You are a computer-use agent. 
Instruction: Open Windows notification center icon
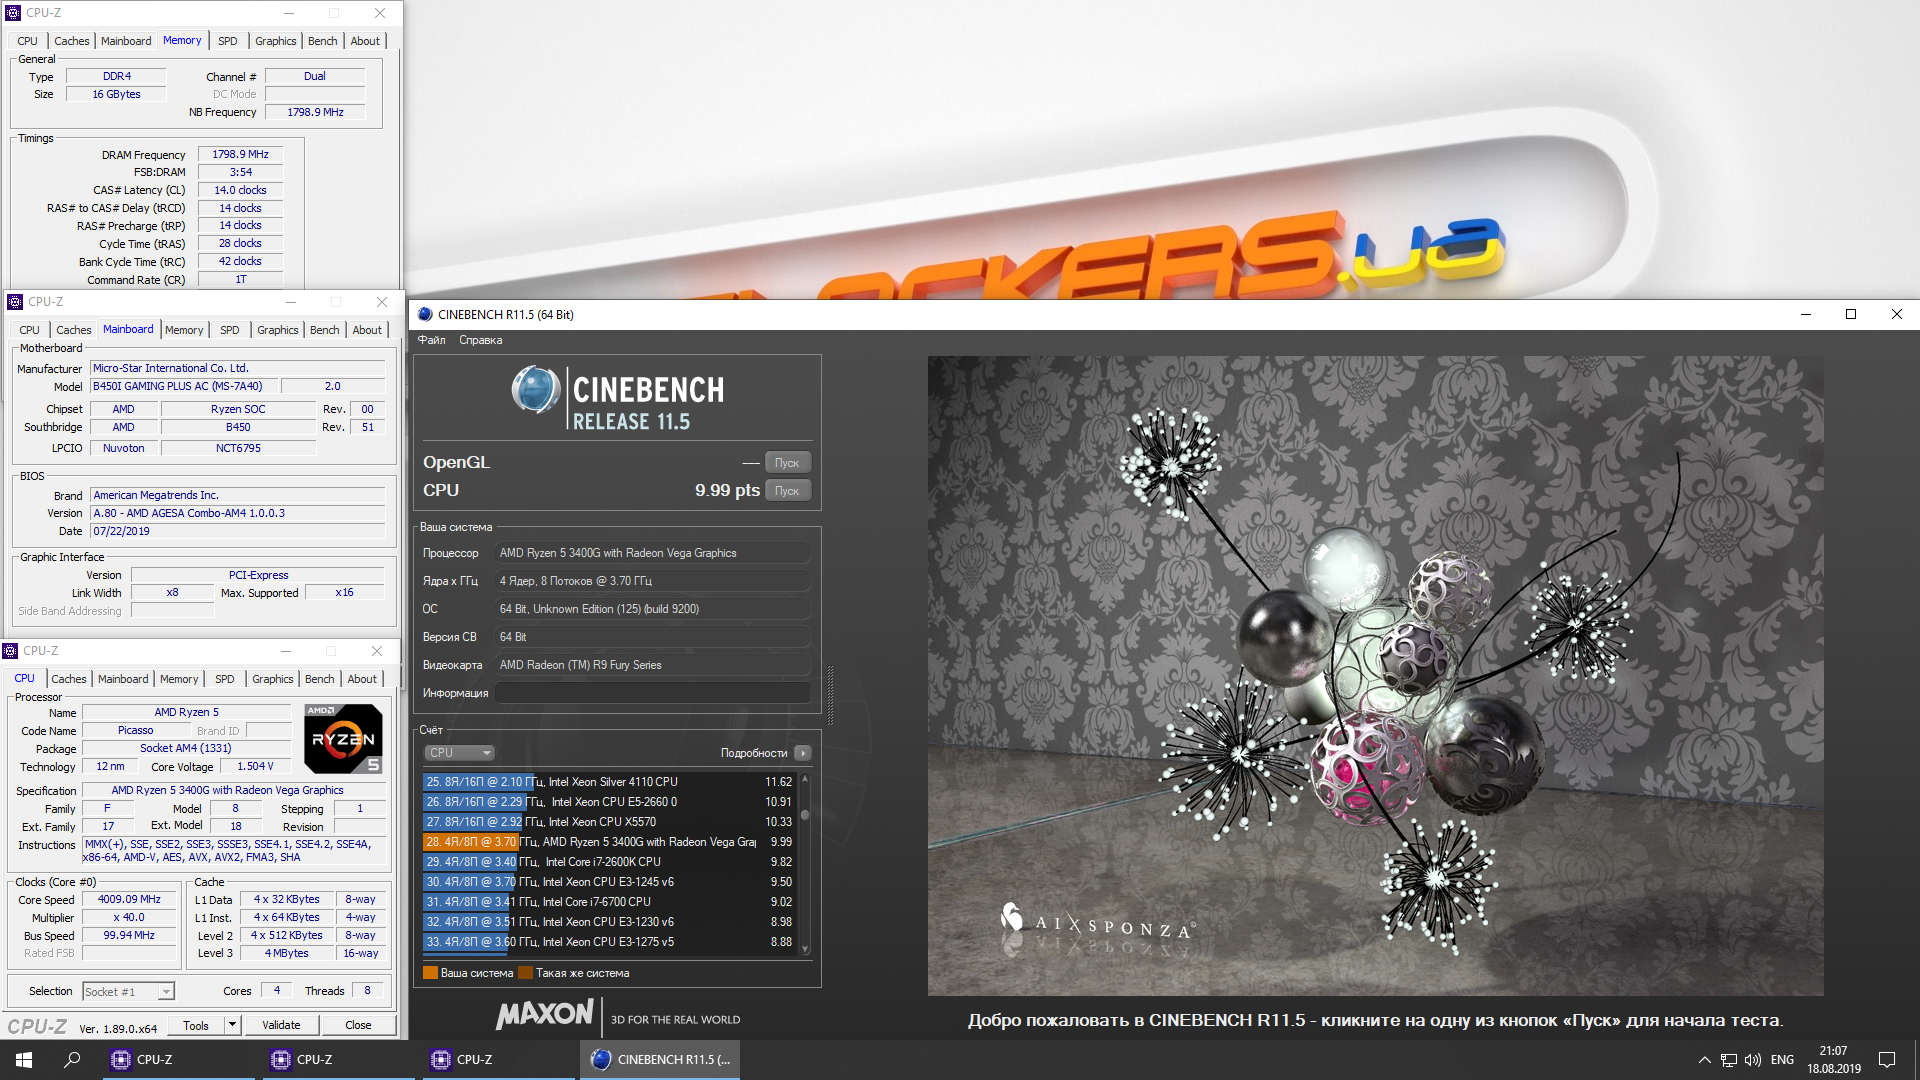click(x=1887, y=1060)
